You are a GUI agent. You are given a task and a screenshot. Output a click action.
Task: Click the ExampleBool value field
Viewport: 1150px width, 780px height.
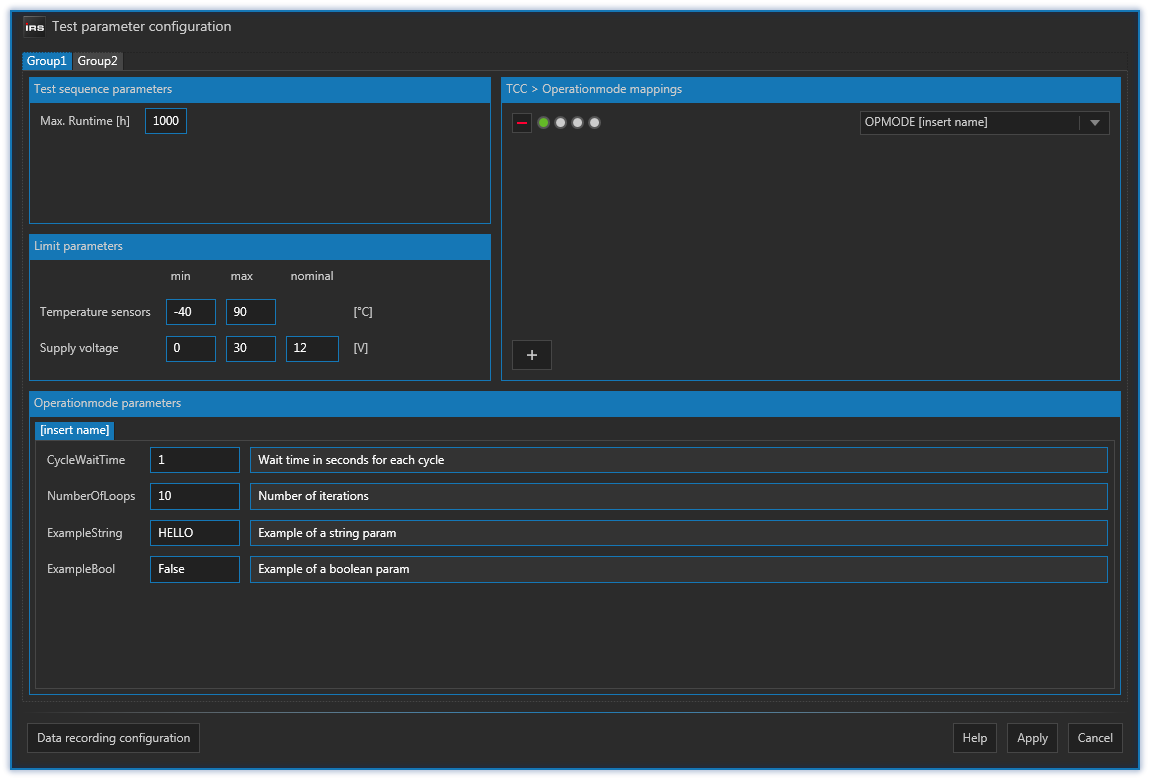click(195, 570)
